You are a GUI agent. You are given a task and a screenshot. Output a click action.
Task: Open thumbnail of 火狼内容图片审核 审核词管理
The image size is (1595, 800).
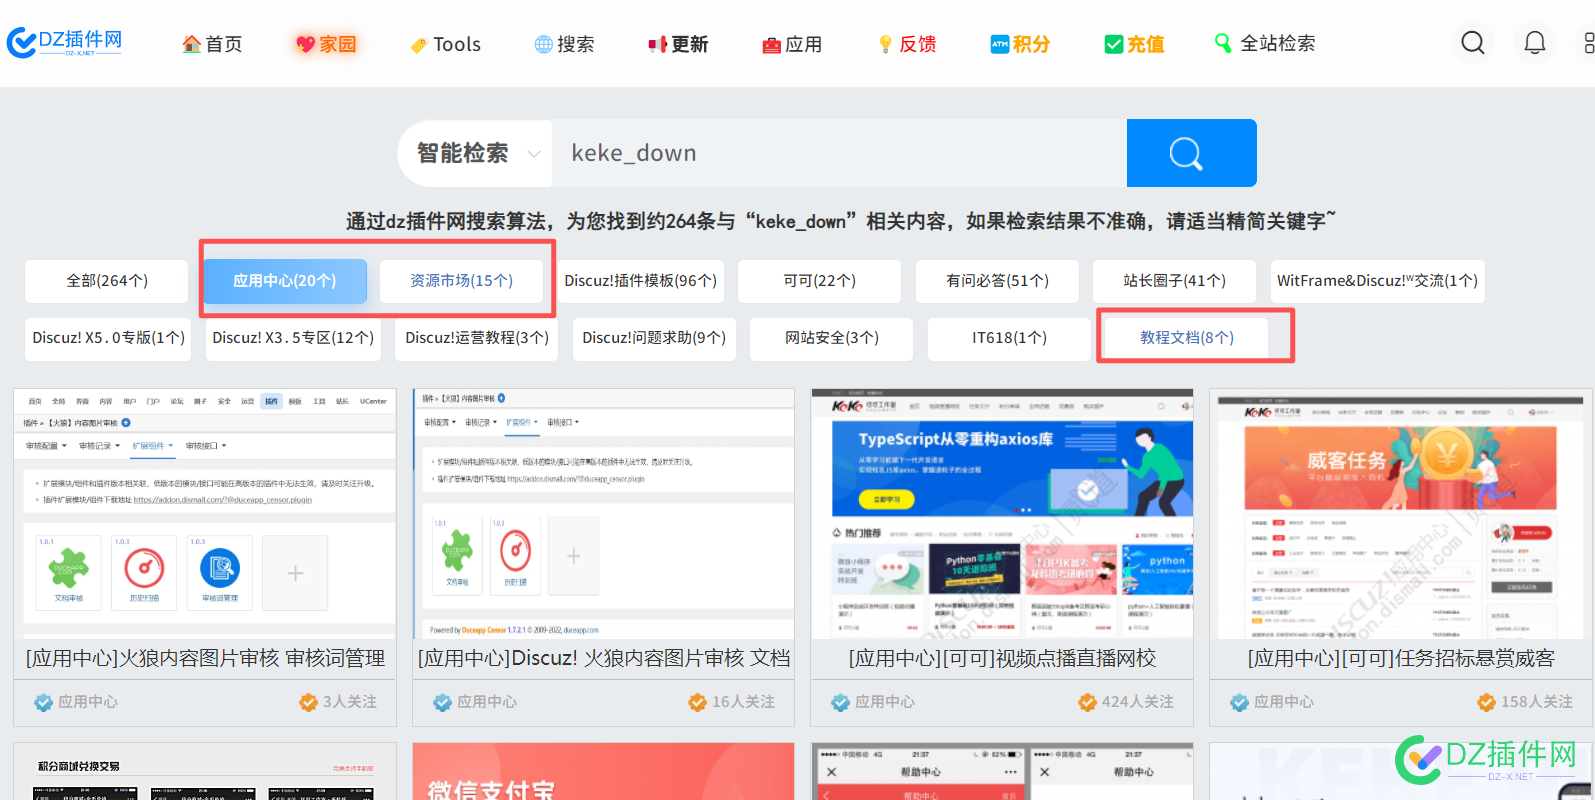point(205,514)
